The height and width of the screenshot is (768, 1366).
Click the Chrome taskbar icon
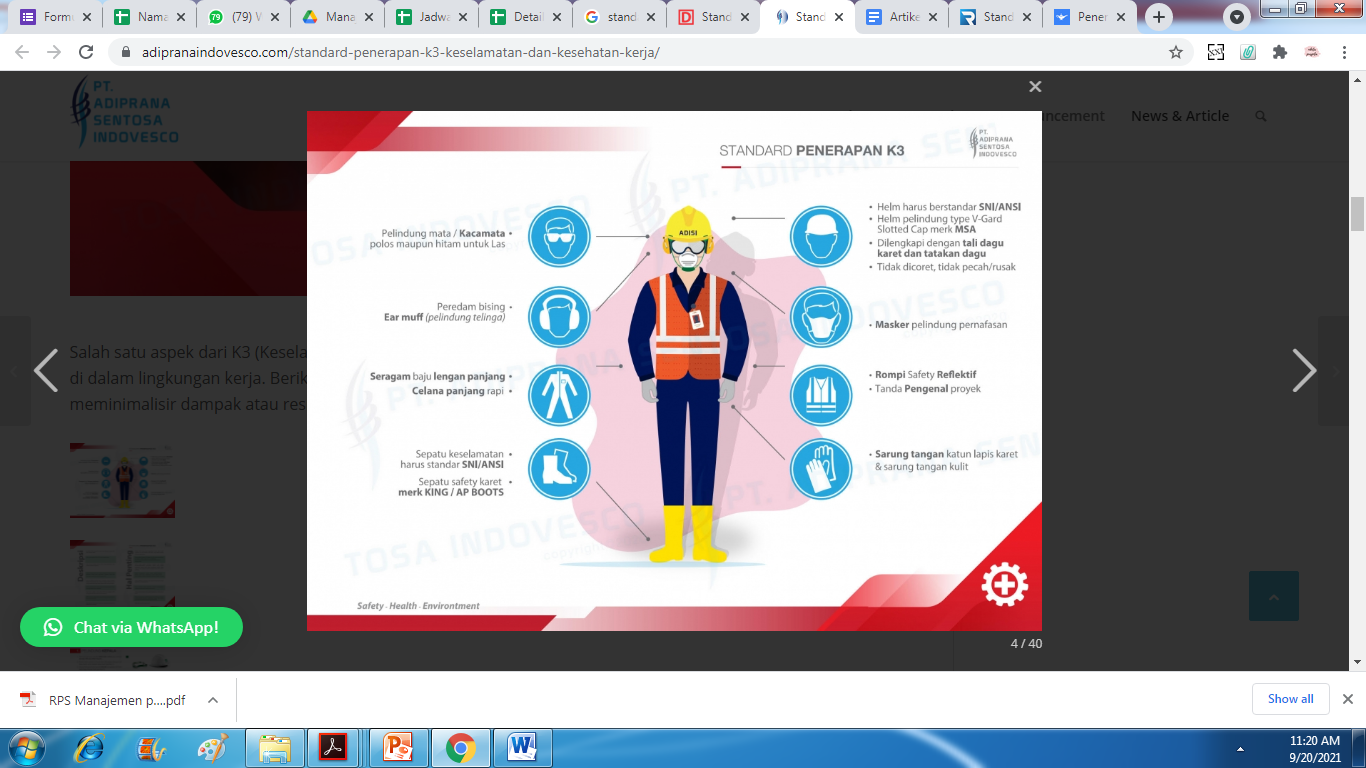point(461,748)
